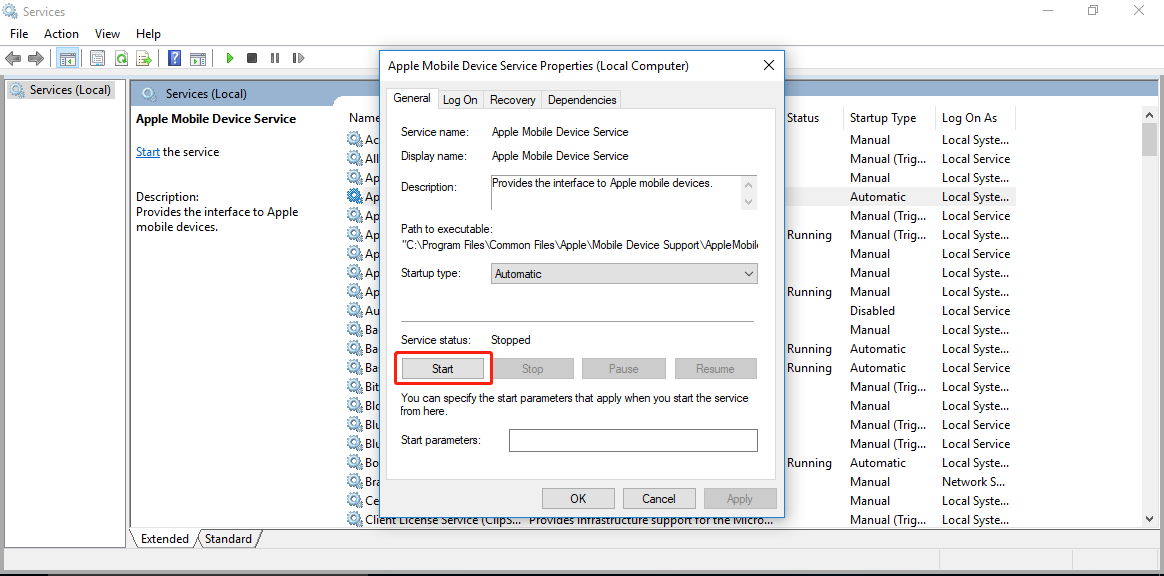Click the gear icon of the 'Blo' service row
The height and width of the screenshot is (576, 1164).
click(354, 405)
